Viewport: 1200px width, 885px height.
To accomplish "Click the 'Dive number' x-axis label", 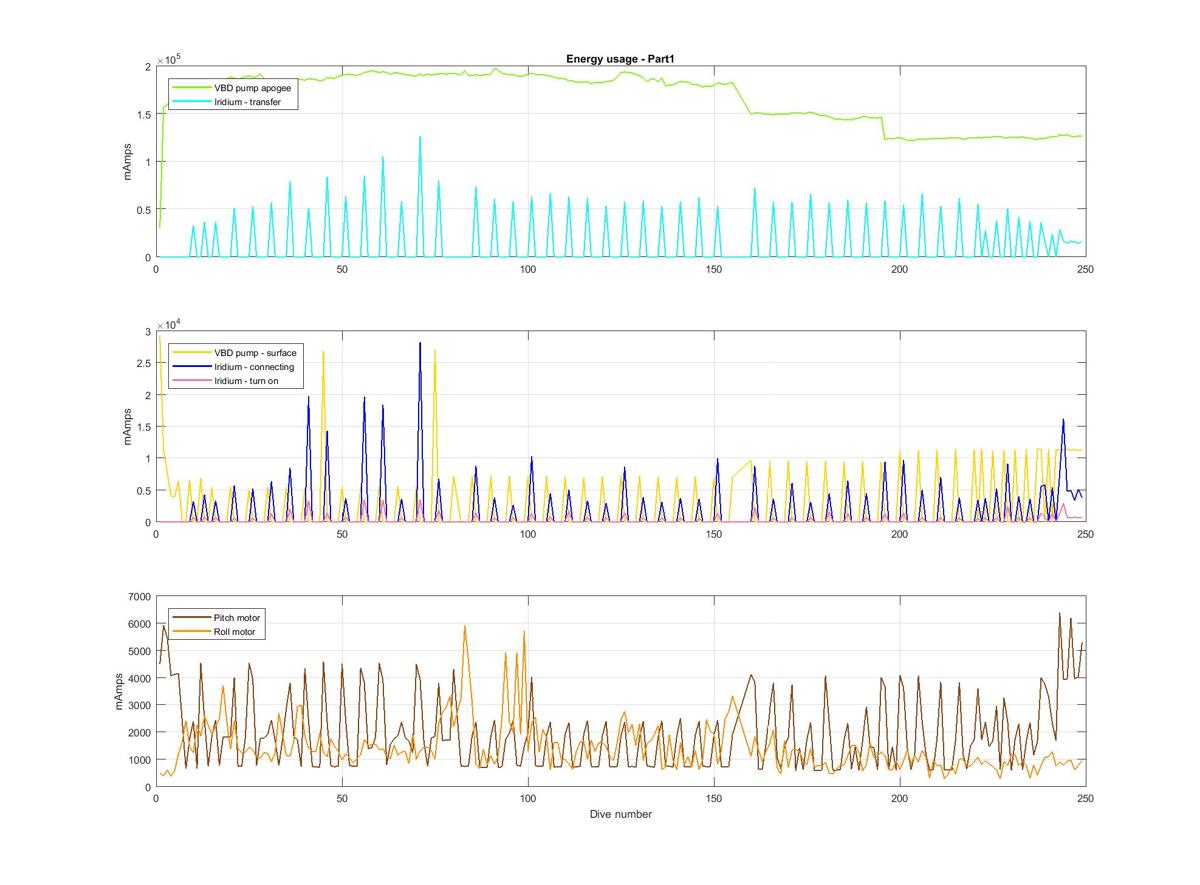I will tap(620, 814).
